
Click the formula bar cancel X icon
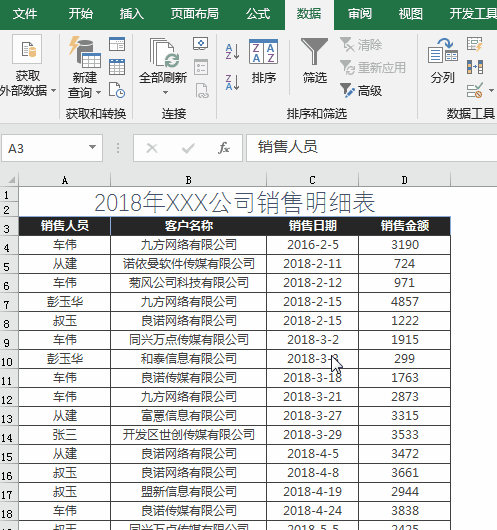152,148
